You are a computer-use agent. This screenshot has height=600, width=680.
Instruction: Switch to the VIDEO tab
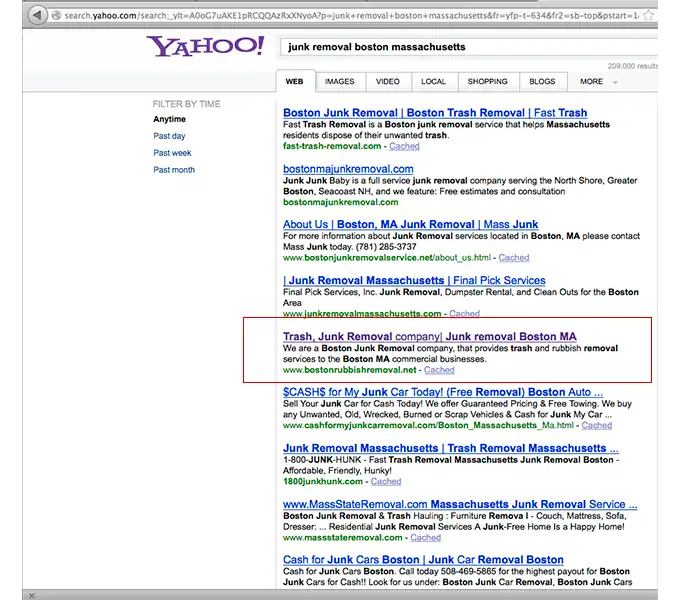pos(388,82)
